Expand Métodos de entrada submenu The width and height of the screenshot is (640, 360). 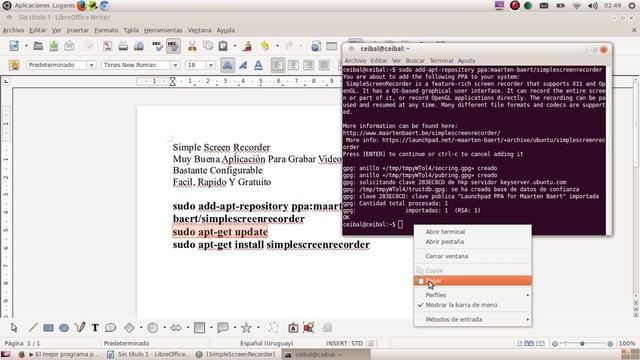click(473, 319)
